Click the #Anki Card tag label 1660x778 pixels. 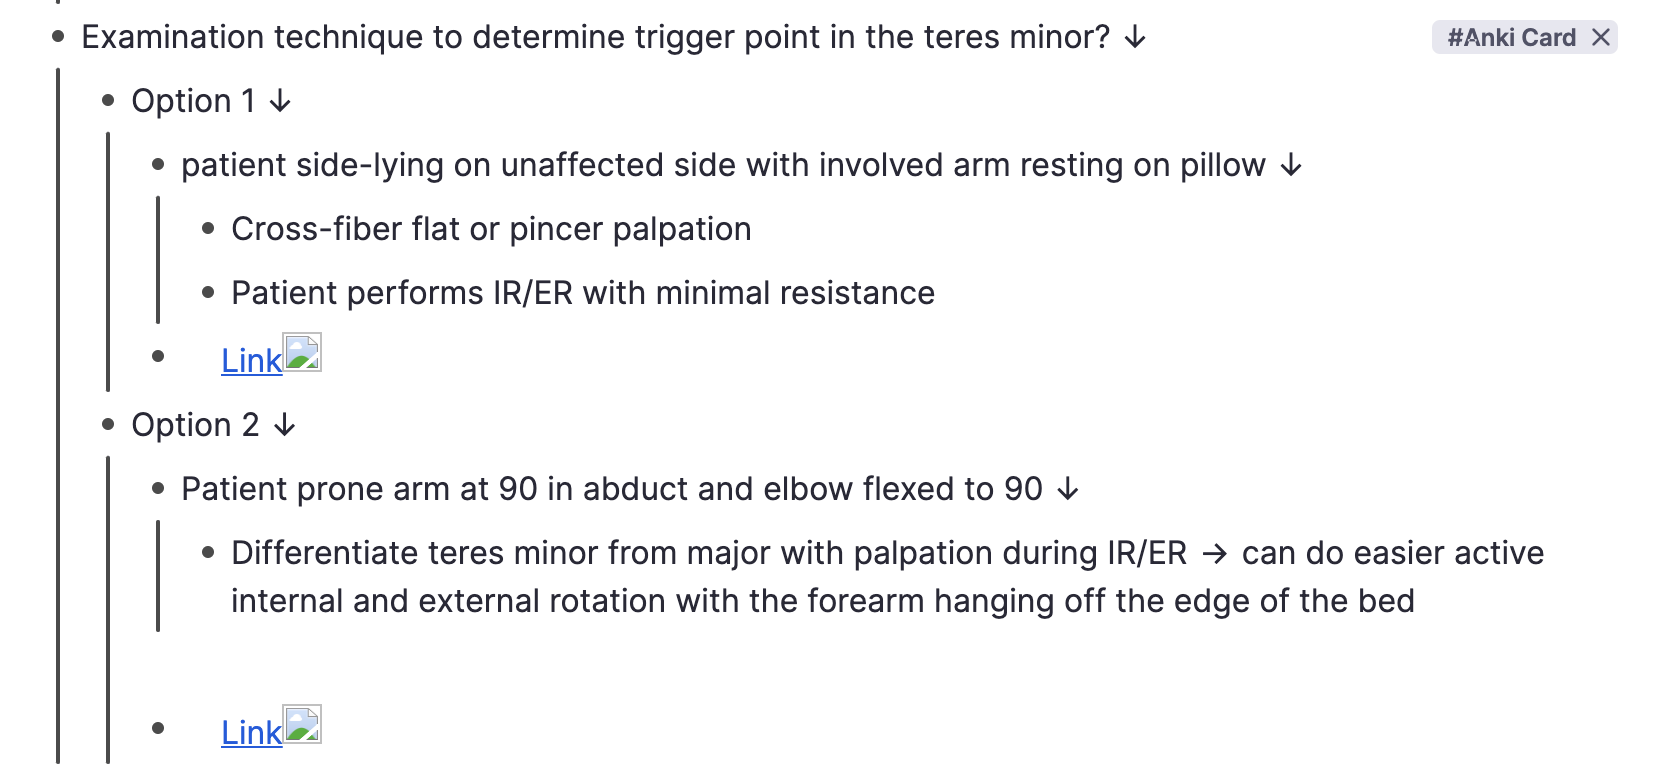tap(1510, 38)
